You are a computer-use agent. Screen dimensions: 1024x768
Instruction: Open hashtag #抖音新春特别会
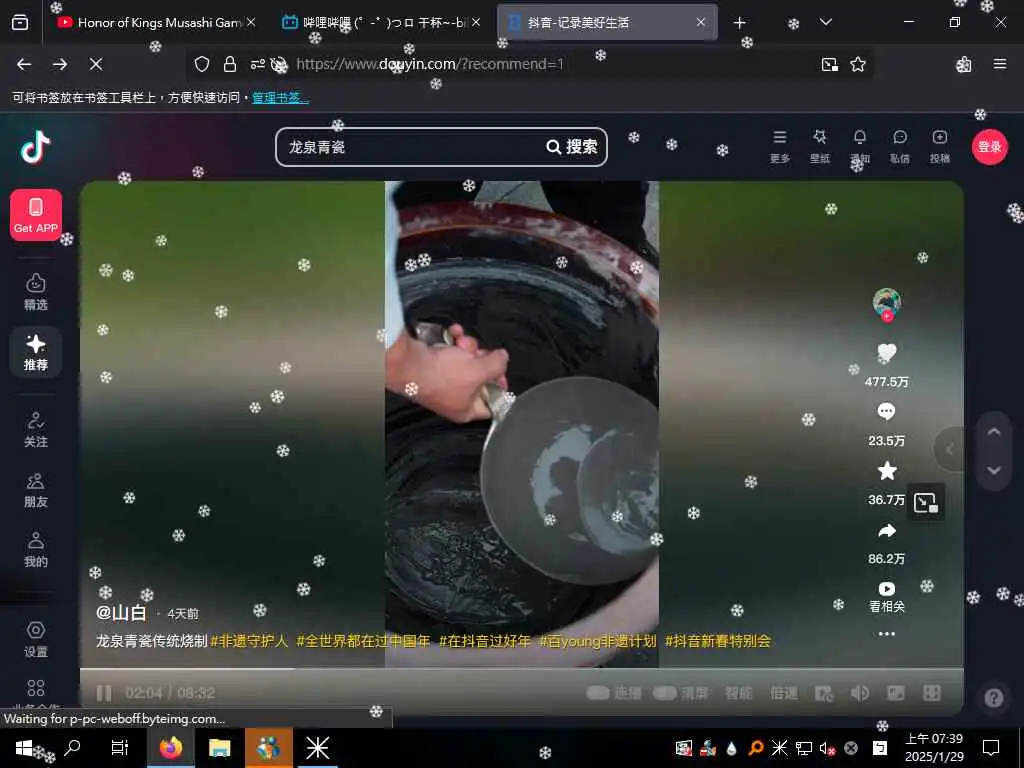718,641
